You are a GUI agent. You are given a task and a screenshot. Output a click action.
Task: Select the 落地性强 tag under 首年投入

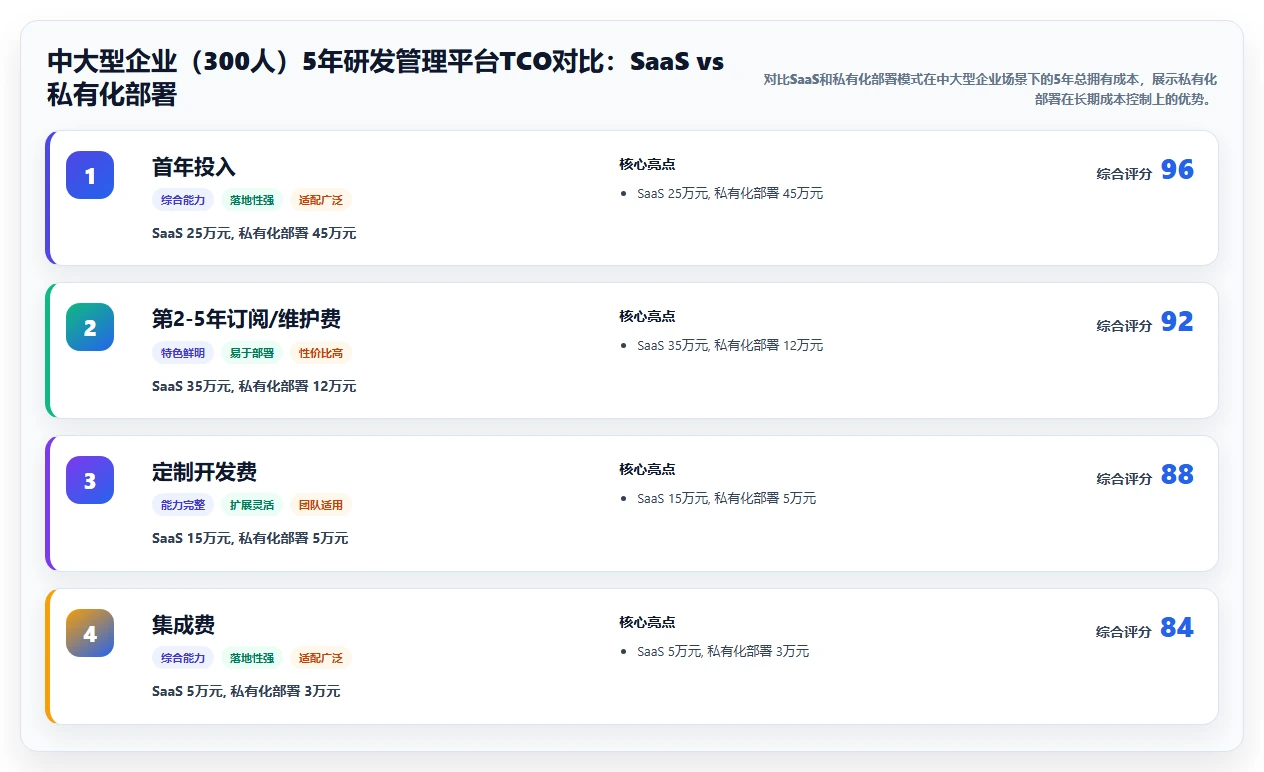click(252, 200)
